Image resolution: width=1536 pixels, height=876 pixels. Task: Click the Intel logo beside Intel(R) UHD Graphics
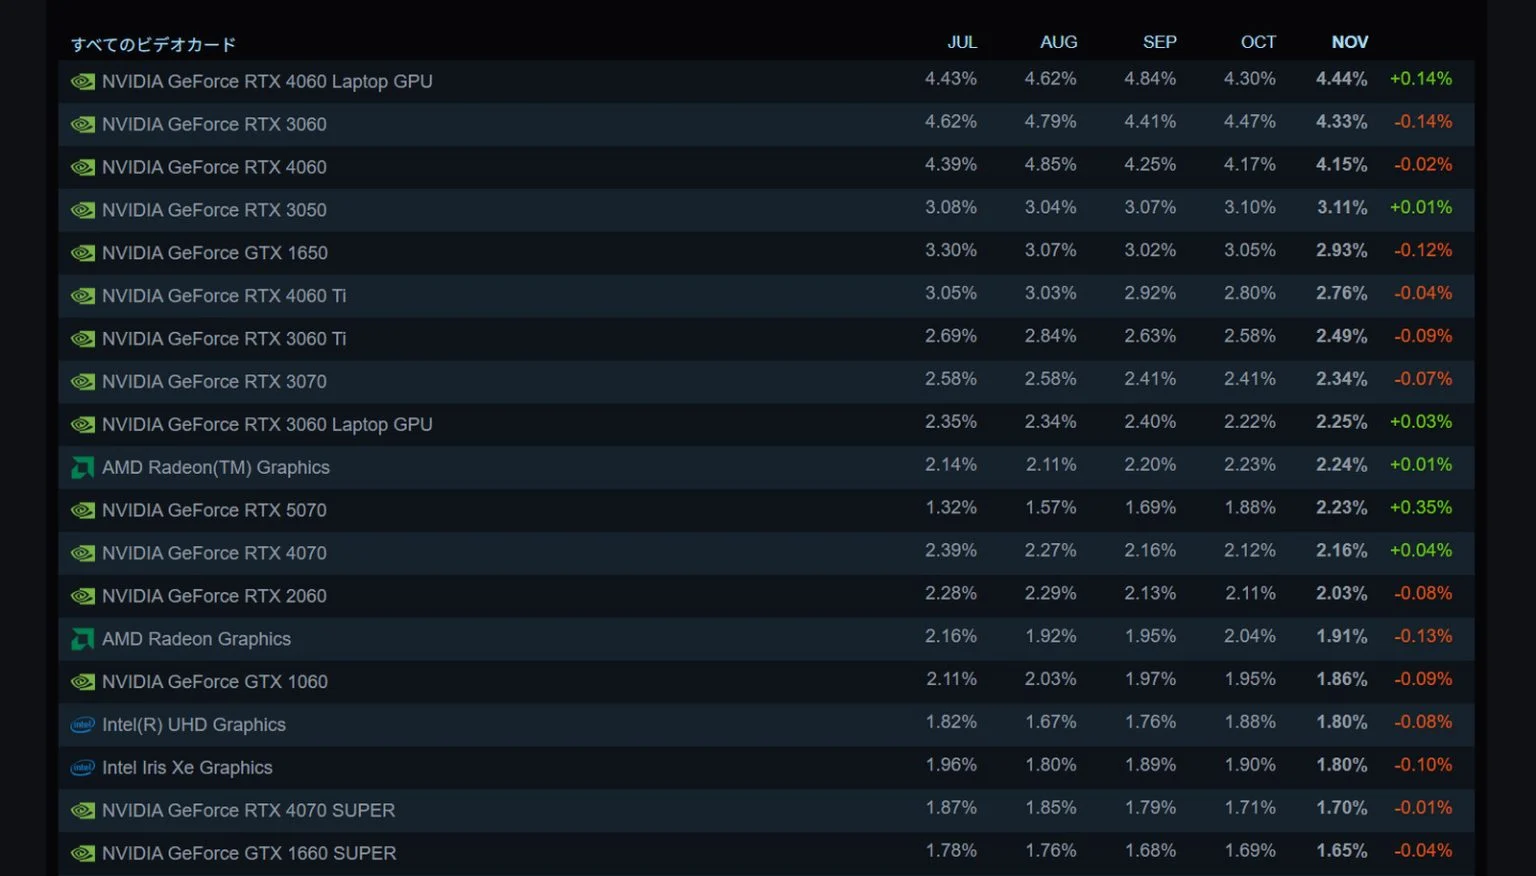(83, 724)
